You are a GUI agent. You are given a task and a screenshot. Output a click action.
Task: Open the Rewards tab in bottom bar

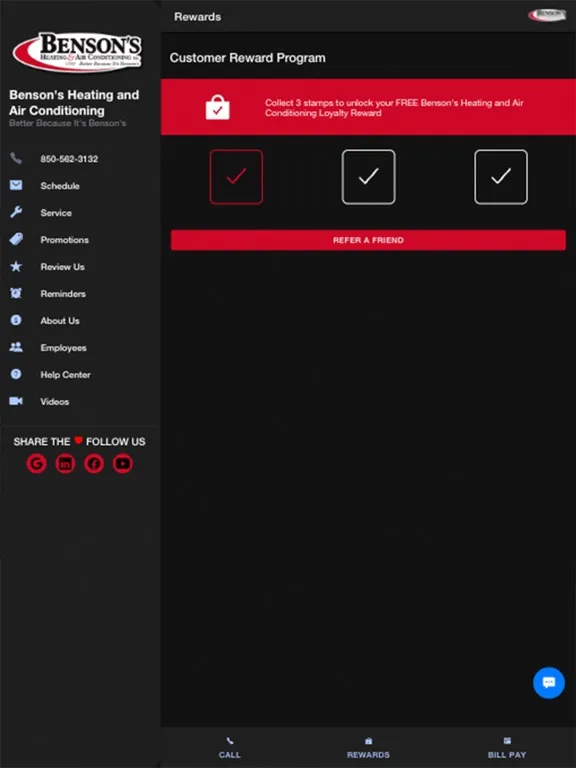(368, 747)
